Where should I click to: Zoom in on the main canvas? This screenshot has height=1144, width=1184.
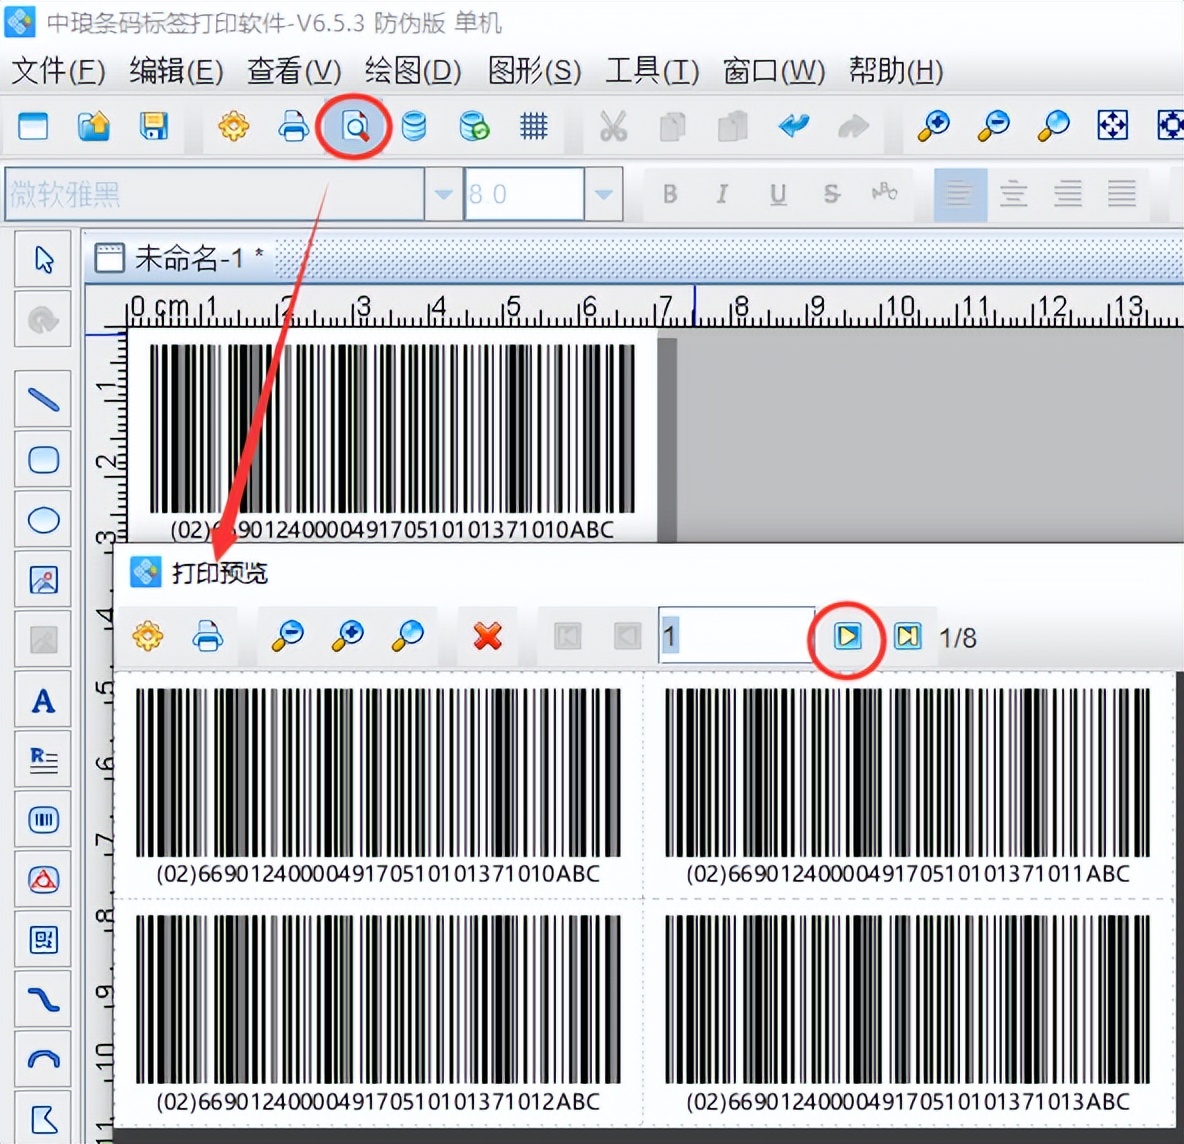(933, 126)
